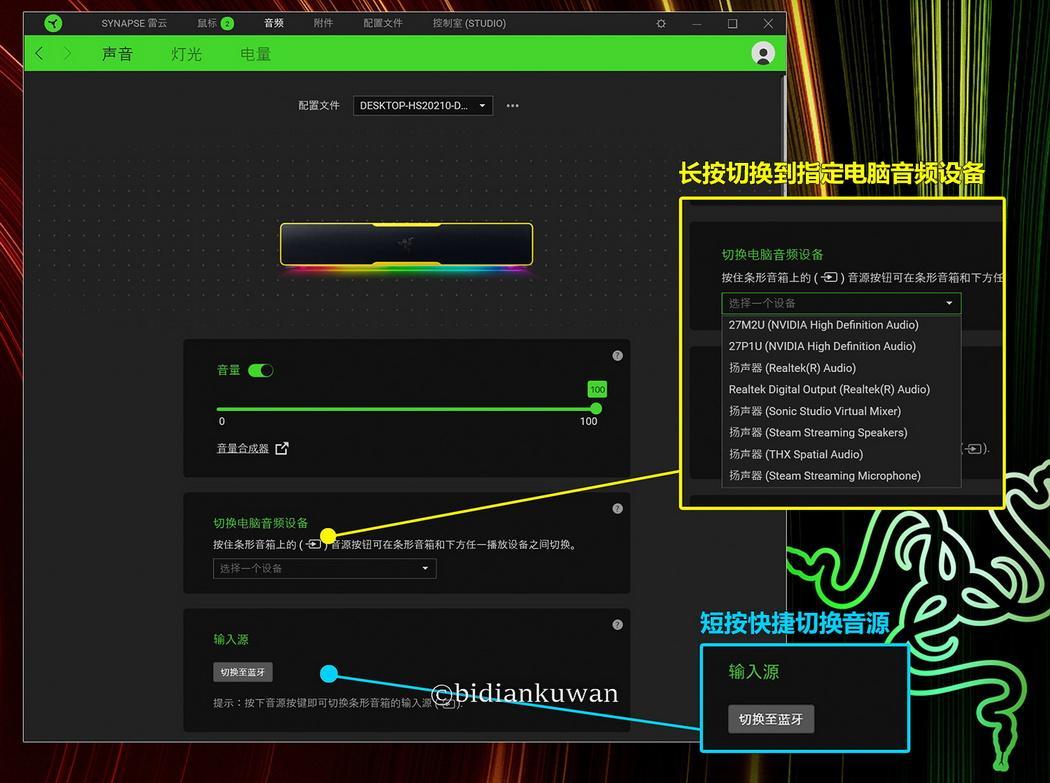Turn off the 音量 toggle switch
Image resolution: width=1050 pixels, height=783 pixels.
click(x=260, y=370)
